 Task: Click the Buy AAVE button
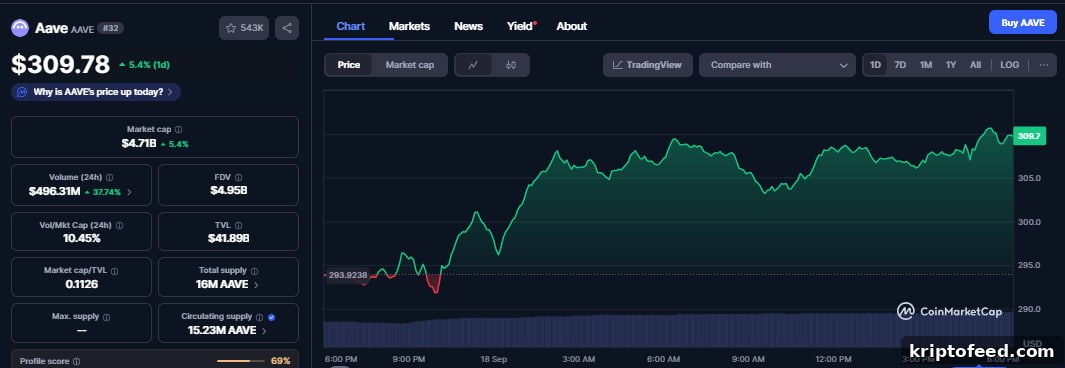point(1022,22)
